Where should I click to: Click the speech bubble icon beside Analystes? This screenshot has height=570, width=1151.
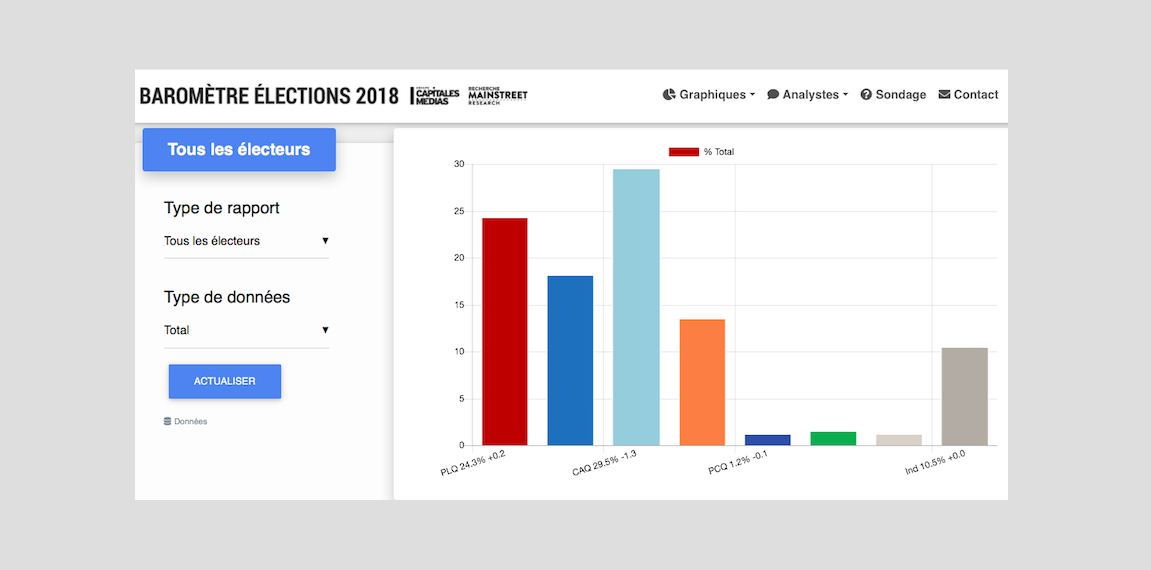(x=773, y=95)
